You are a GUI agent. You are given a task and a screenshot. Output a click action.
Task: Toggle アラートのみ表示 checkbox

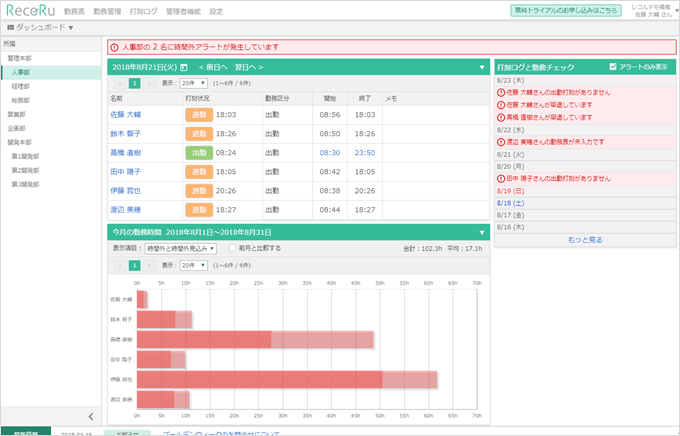(x=613, y=67)
